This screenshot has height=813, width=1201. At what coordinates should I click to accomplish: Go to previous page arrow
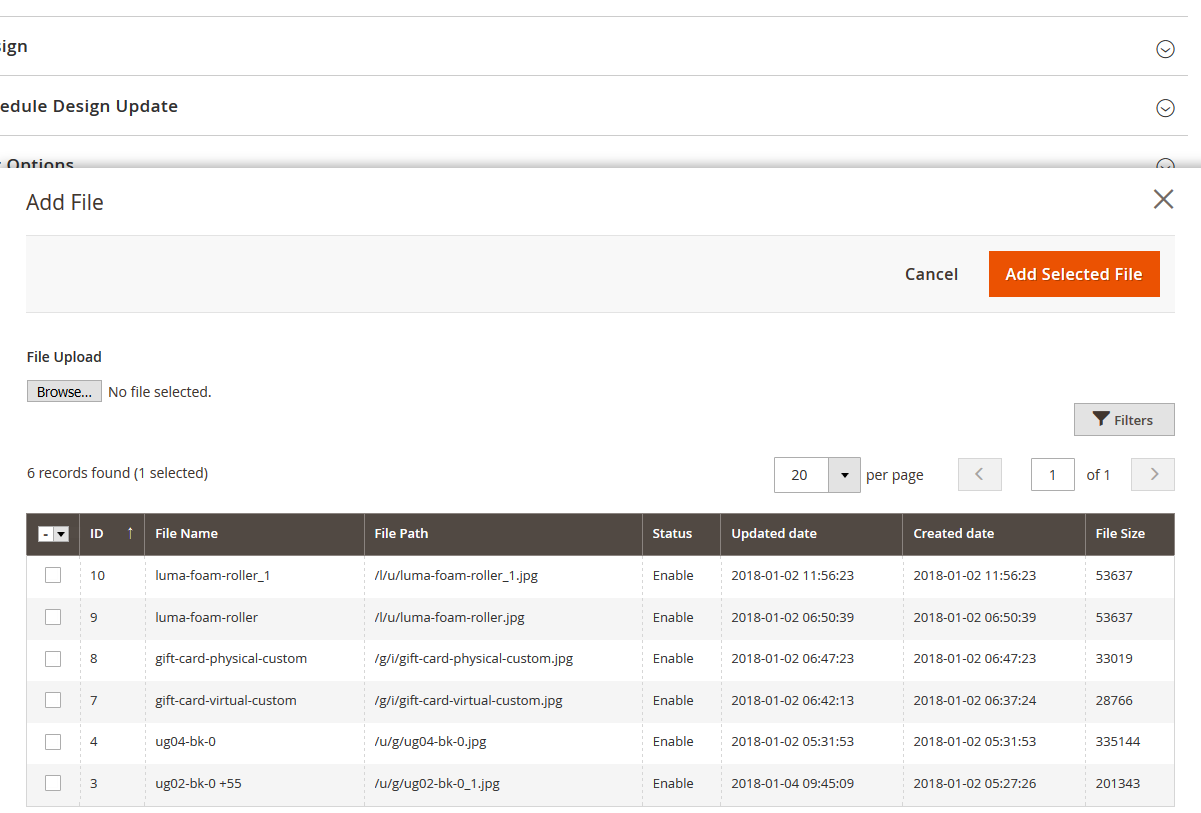979,474
